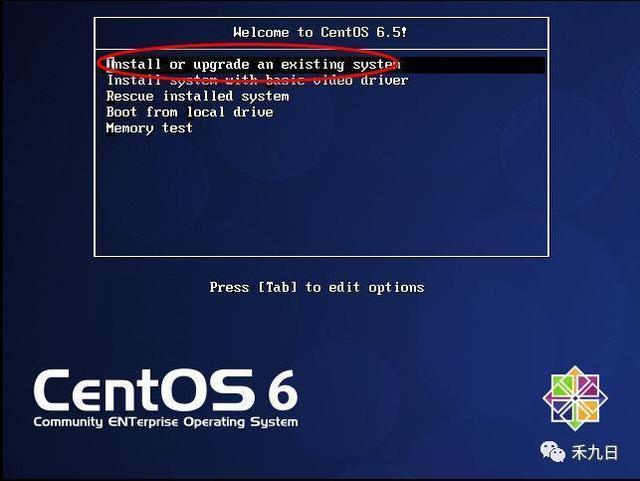Viewport: 640px width, 481px height.
Task: Click the CentOS pinwheel logo icon
Action: [575, 398]
